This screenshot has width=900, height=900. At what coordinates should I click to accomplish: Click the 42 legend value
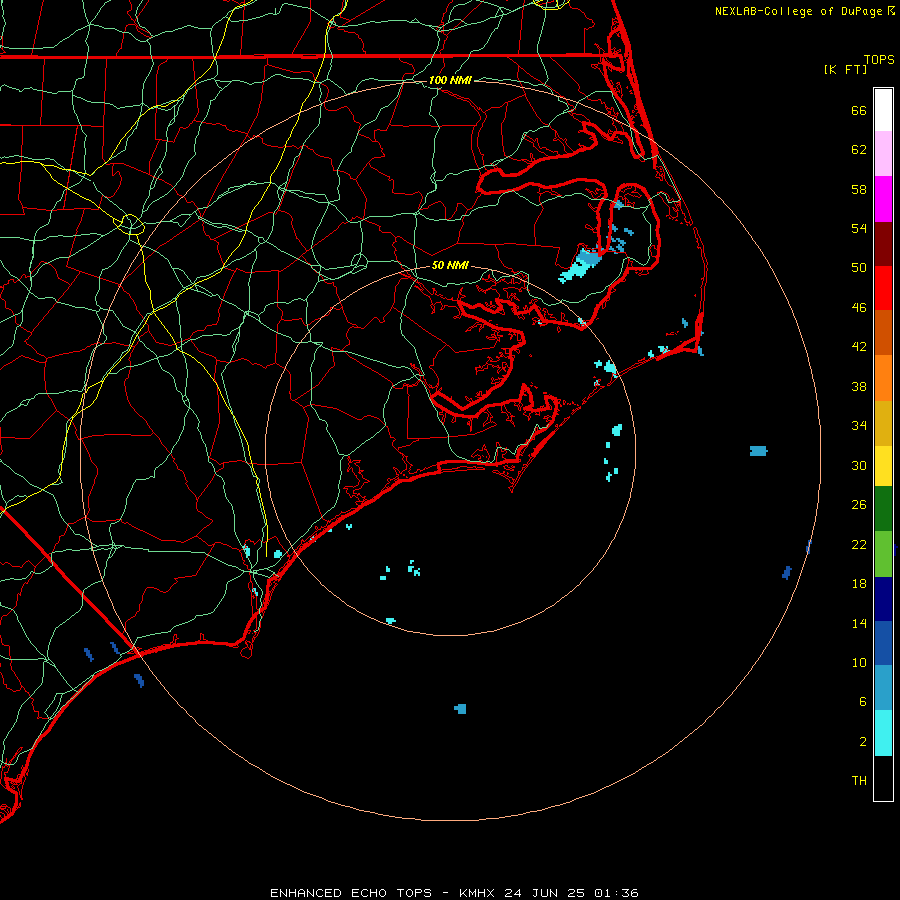pos(859,347)
